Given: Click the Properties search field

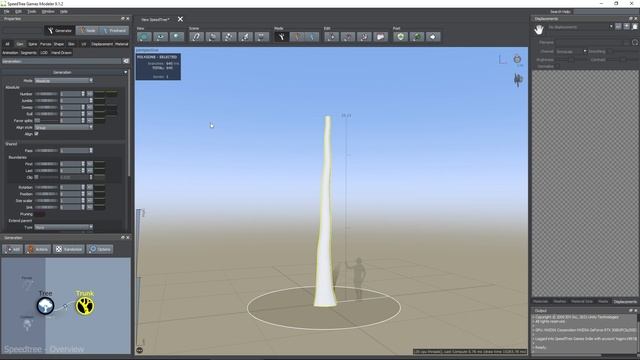Looking at the screenshot, I should tap(61, 61).
